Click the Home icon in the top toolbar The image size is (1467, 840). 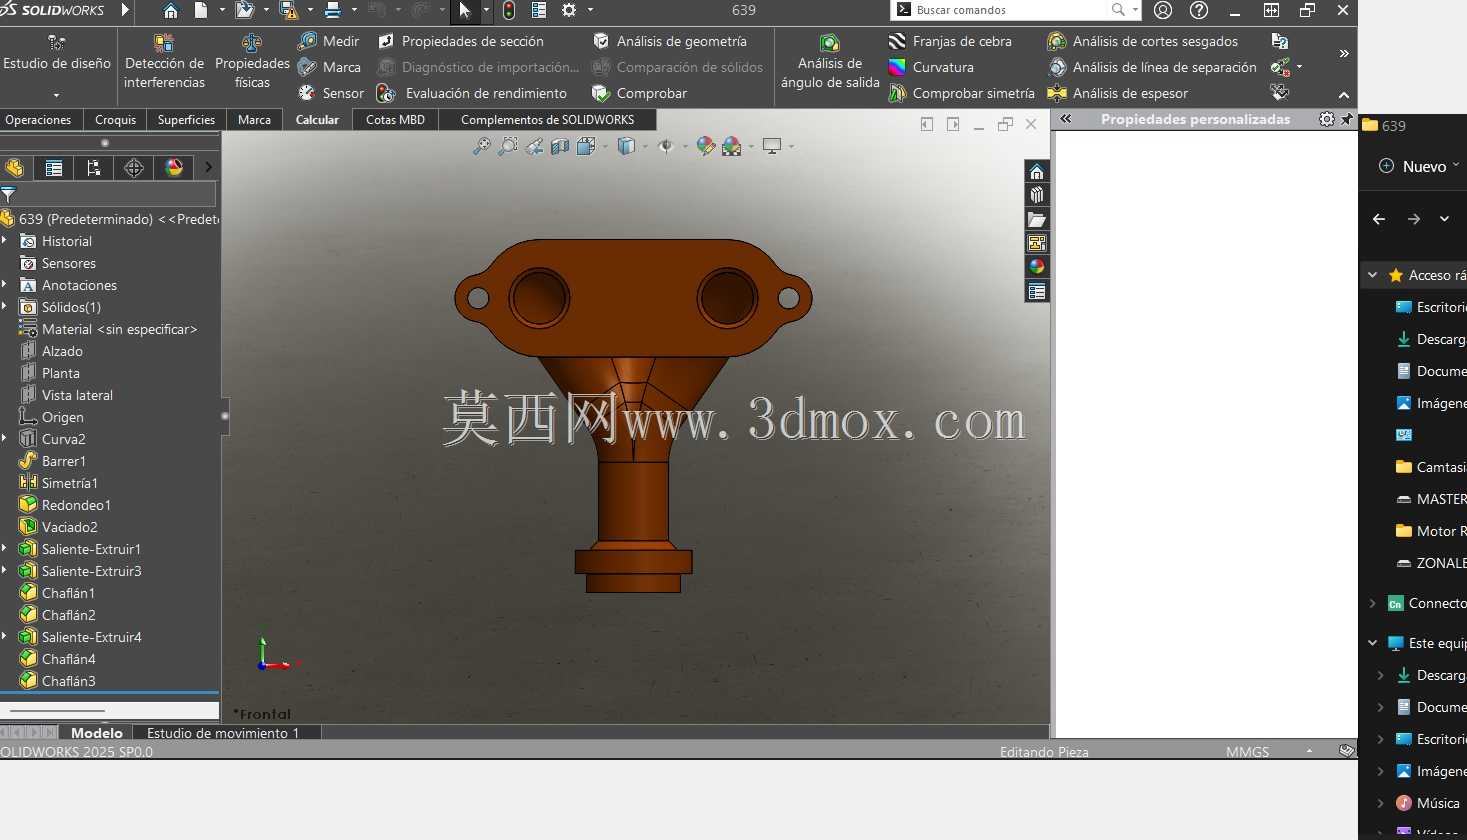170,10
